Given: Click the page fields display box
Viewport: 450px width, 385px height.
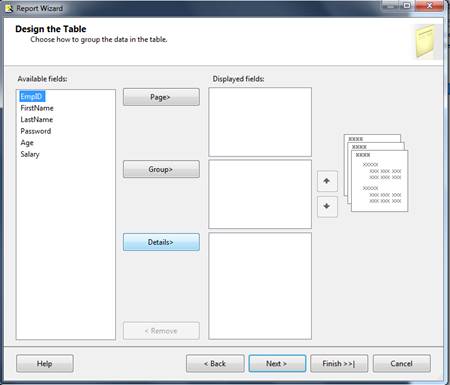Looking at the screenshot, I should tap(260, 122).
